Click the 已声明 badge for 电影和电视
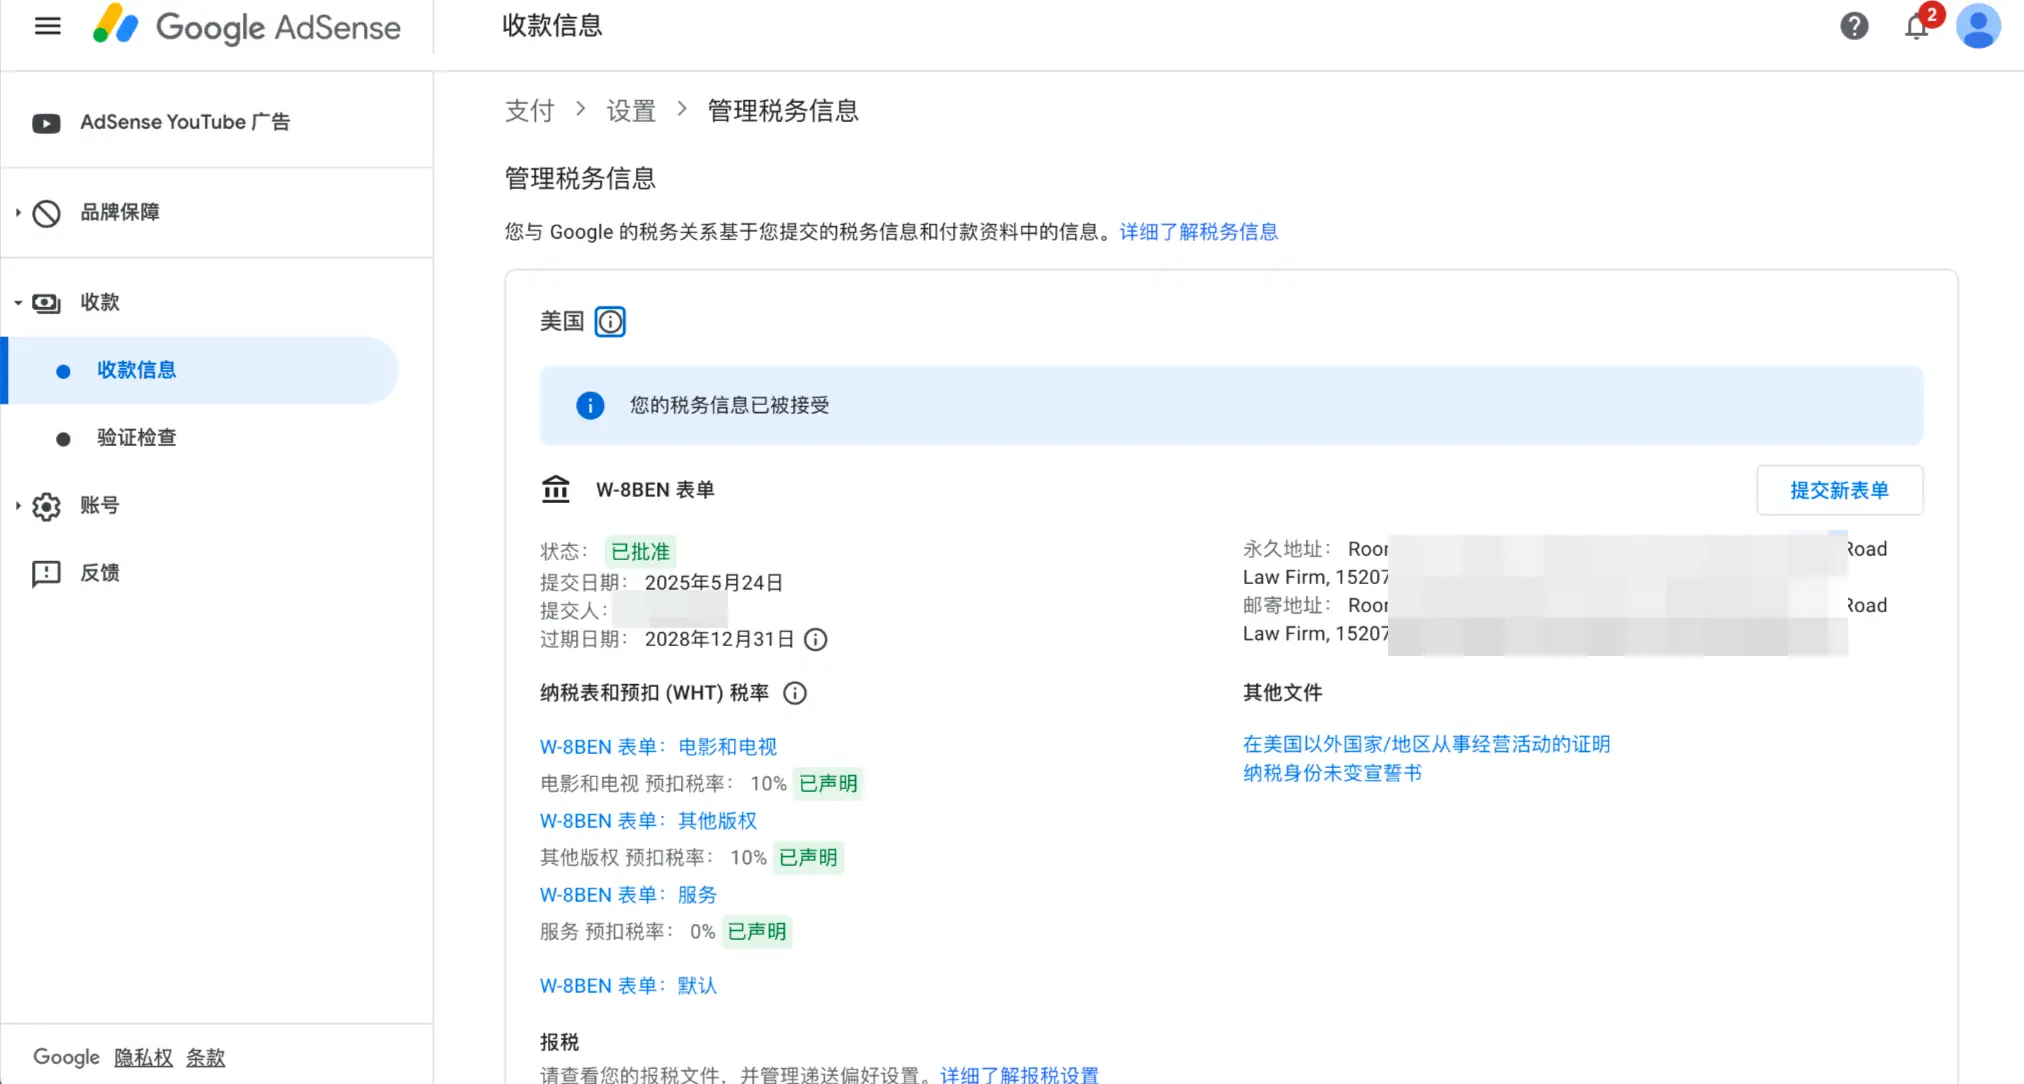 point(828,784)
